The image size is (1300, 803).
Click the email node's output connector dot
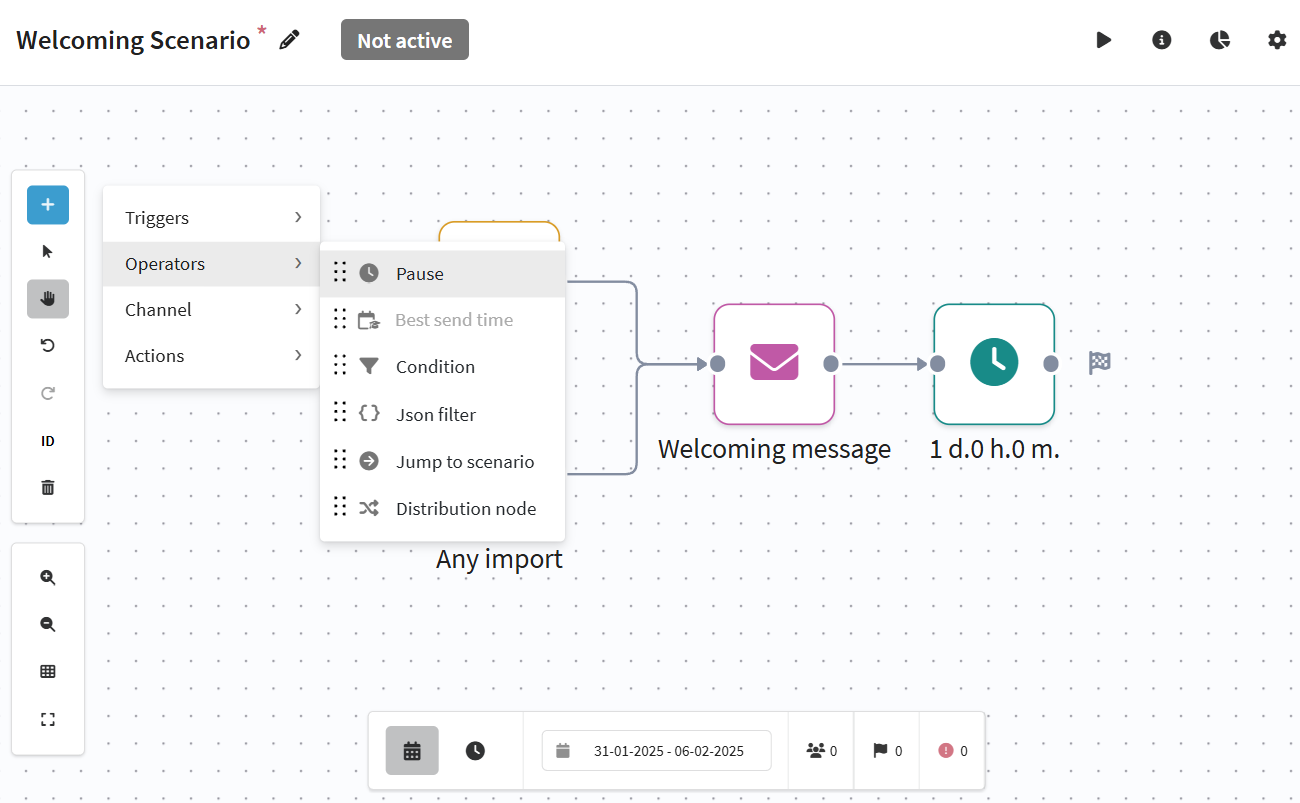[x=831, y=364]
